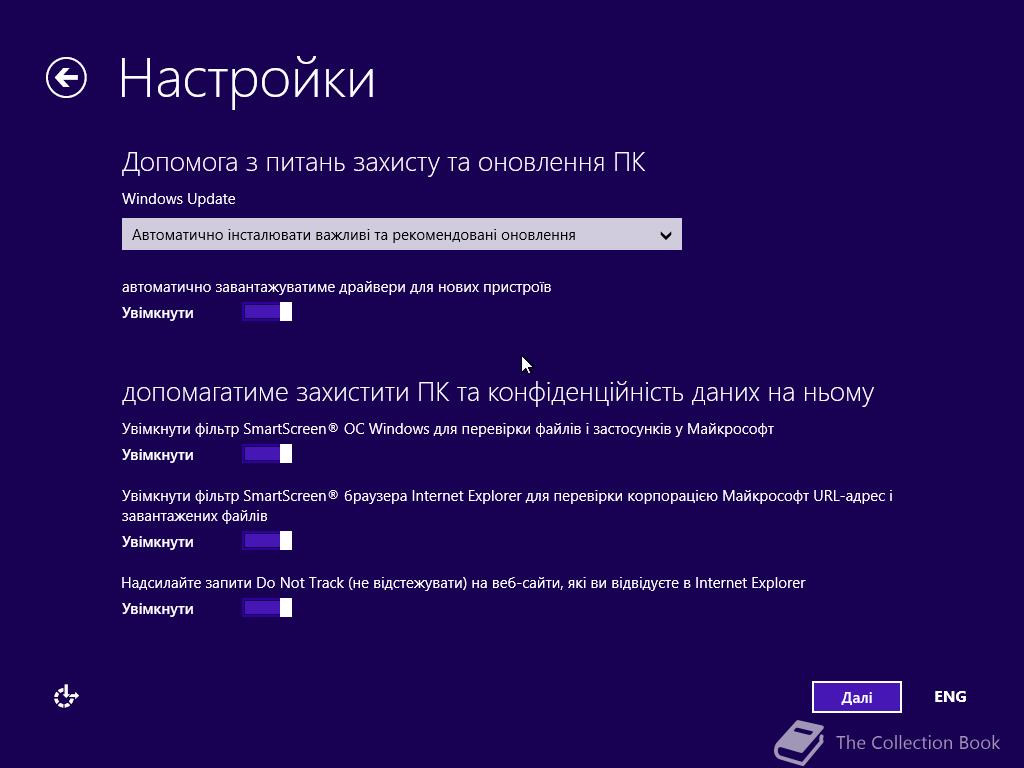Click the chevron arrow in Windows Update box

665,235
